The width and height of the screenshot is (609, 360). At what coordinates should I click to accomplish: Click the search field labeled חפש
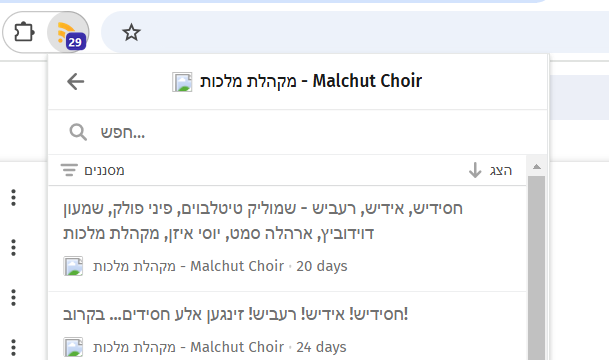(x=298, y=132)
